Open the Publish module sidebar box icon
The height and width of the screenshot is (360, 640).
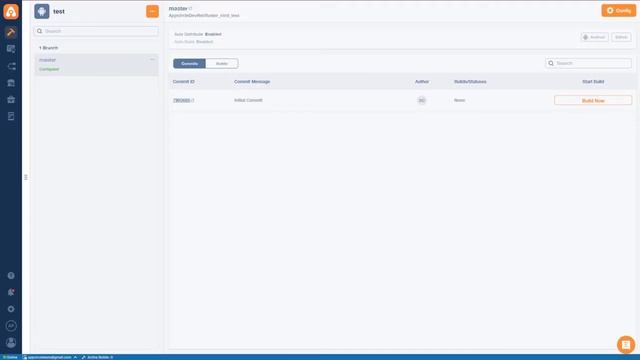tap(11, 100)
